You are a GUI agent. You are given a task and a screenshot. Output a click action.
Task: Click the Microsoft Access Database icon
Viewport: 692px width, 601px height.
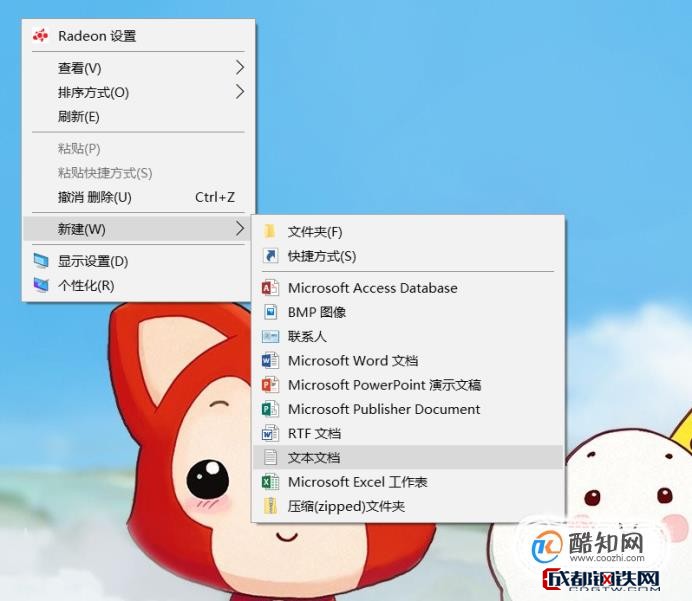click(270, 288)
